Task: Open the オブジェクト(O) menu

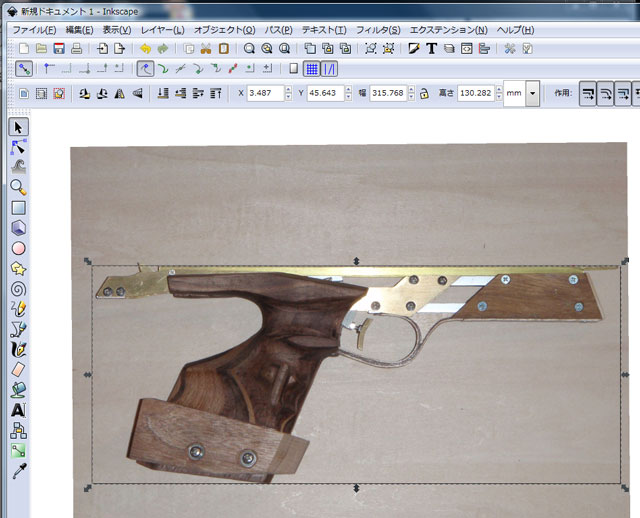Action: click(x=224, y=30)
